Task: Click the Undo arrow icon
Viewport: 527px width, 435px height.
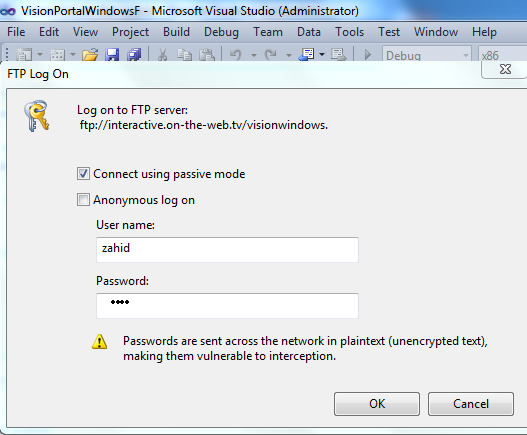Action: 236,54
